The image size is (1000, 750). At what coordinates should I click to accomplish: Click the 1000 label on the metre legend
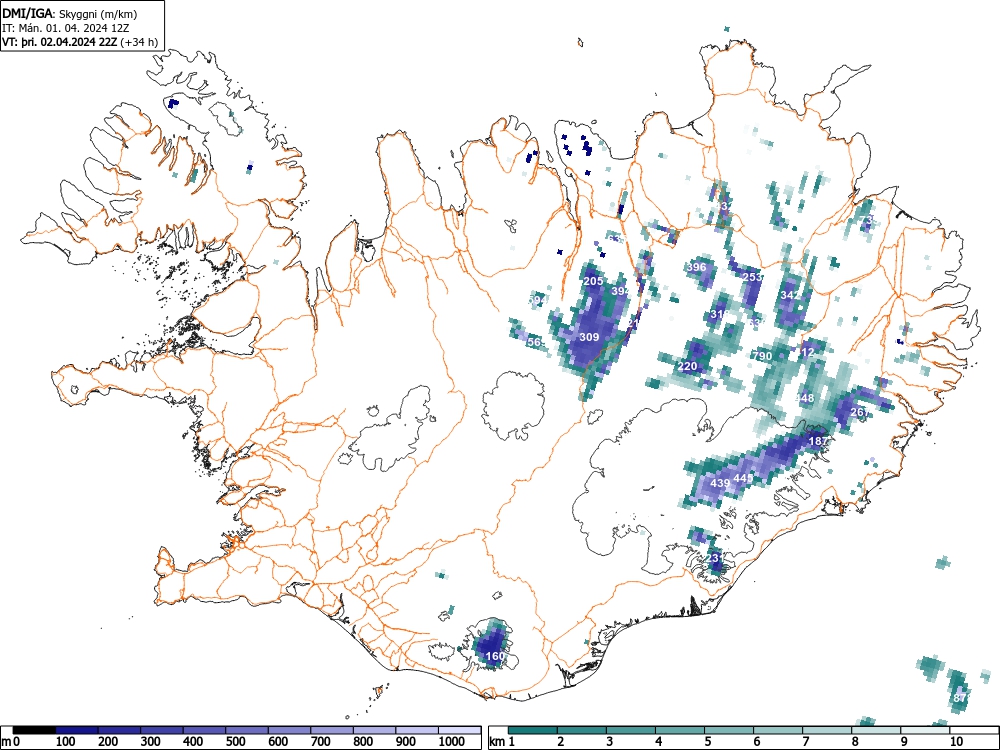click(452, 742)
